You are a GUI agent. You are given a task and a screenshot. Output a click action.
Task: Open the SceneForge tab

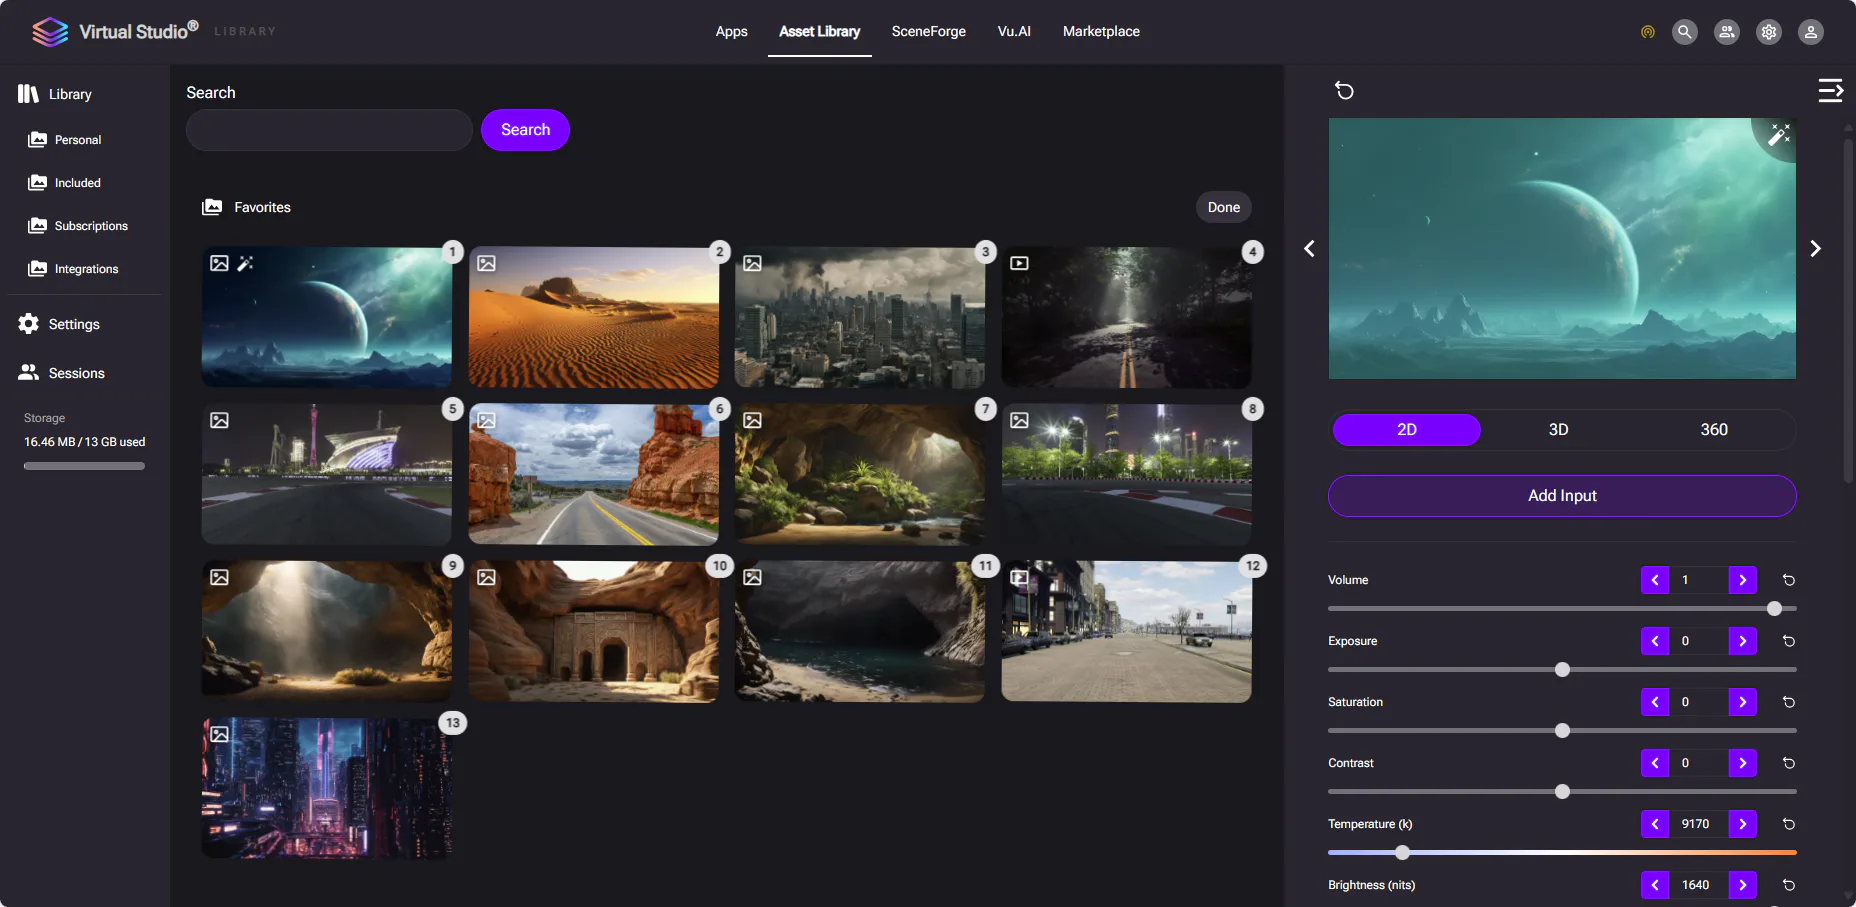pos(929,32)
